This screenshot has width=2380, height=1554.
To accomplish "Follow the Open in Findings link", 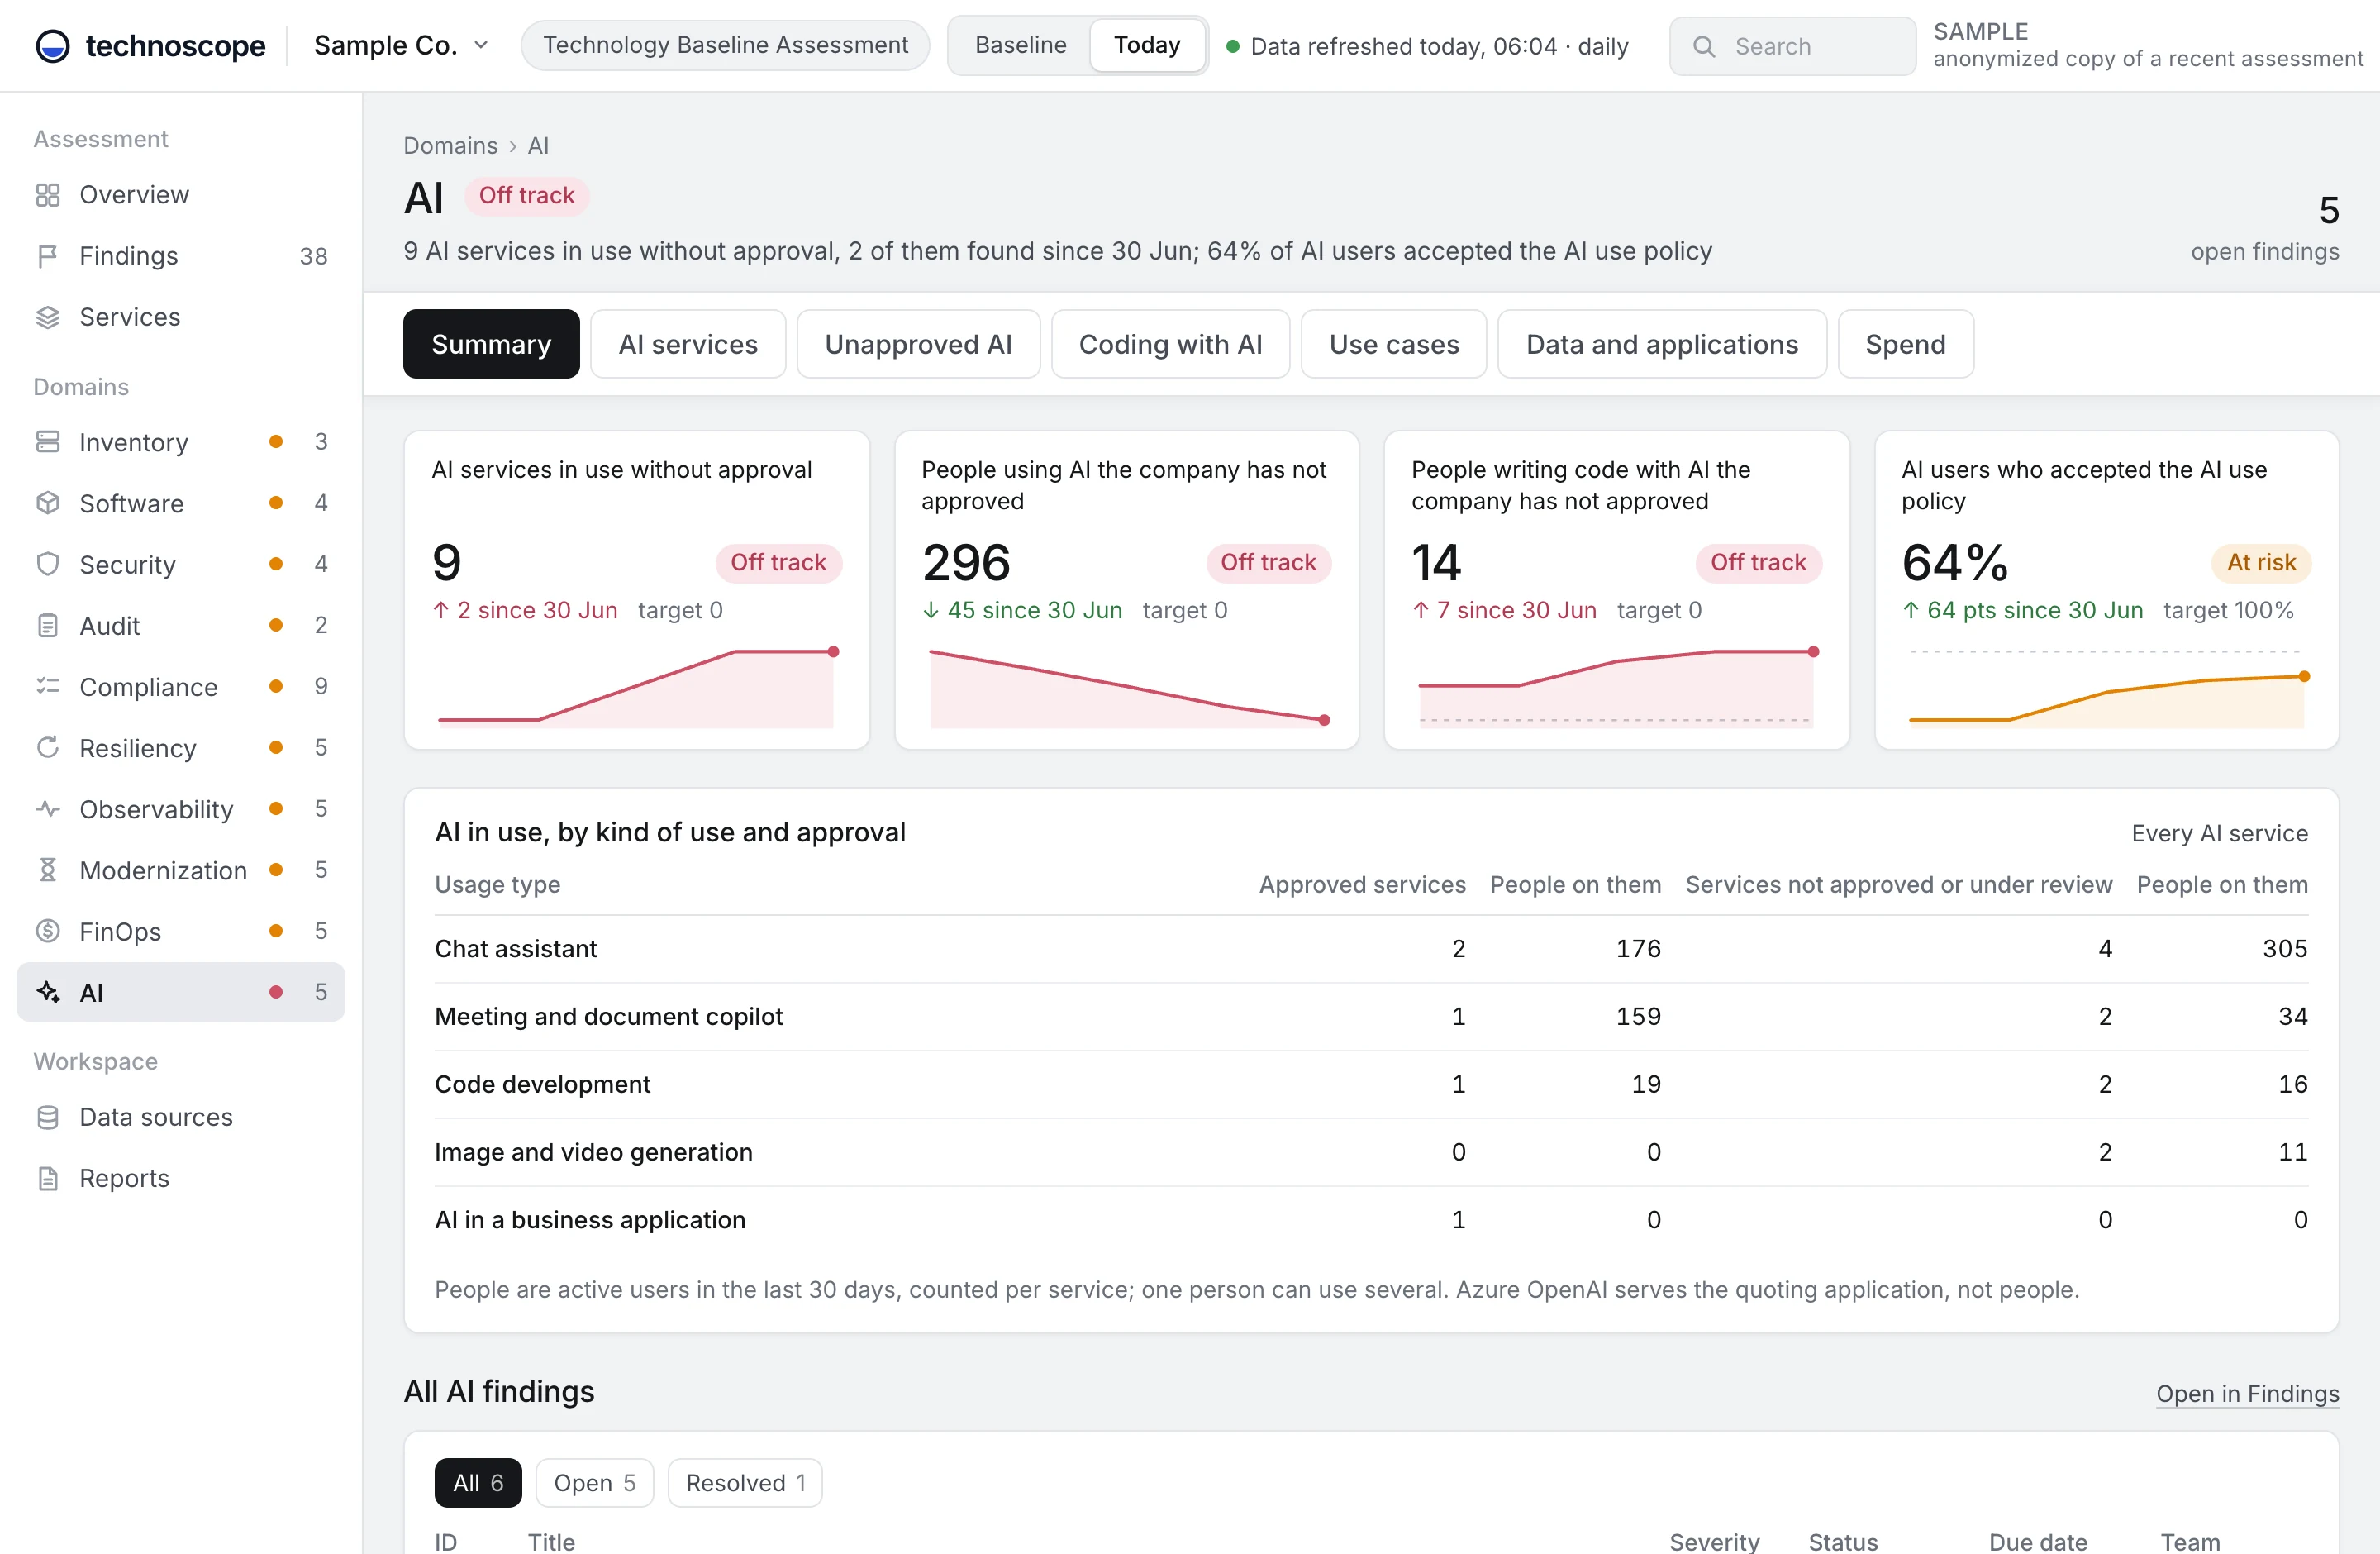I will [x=2247, y=1393].
